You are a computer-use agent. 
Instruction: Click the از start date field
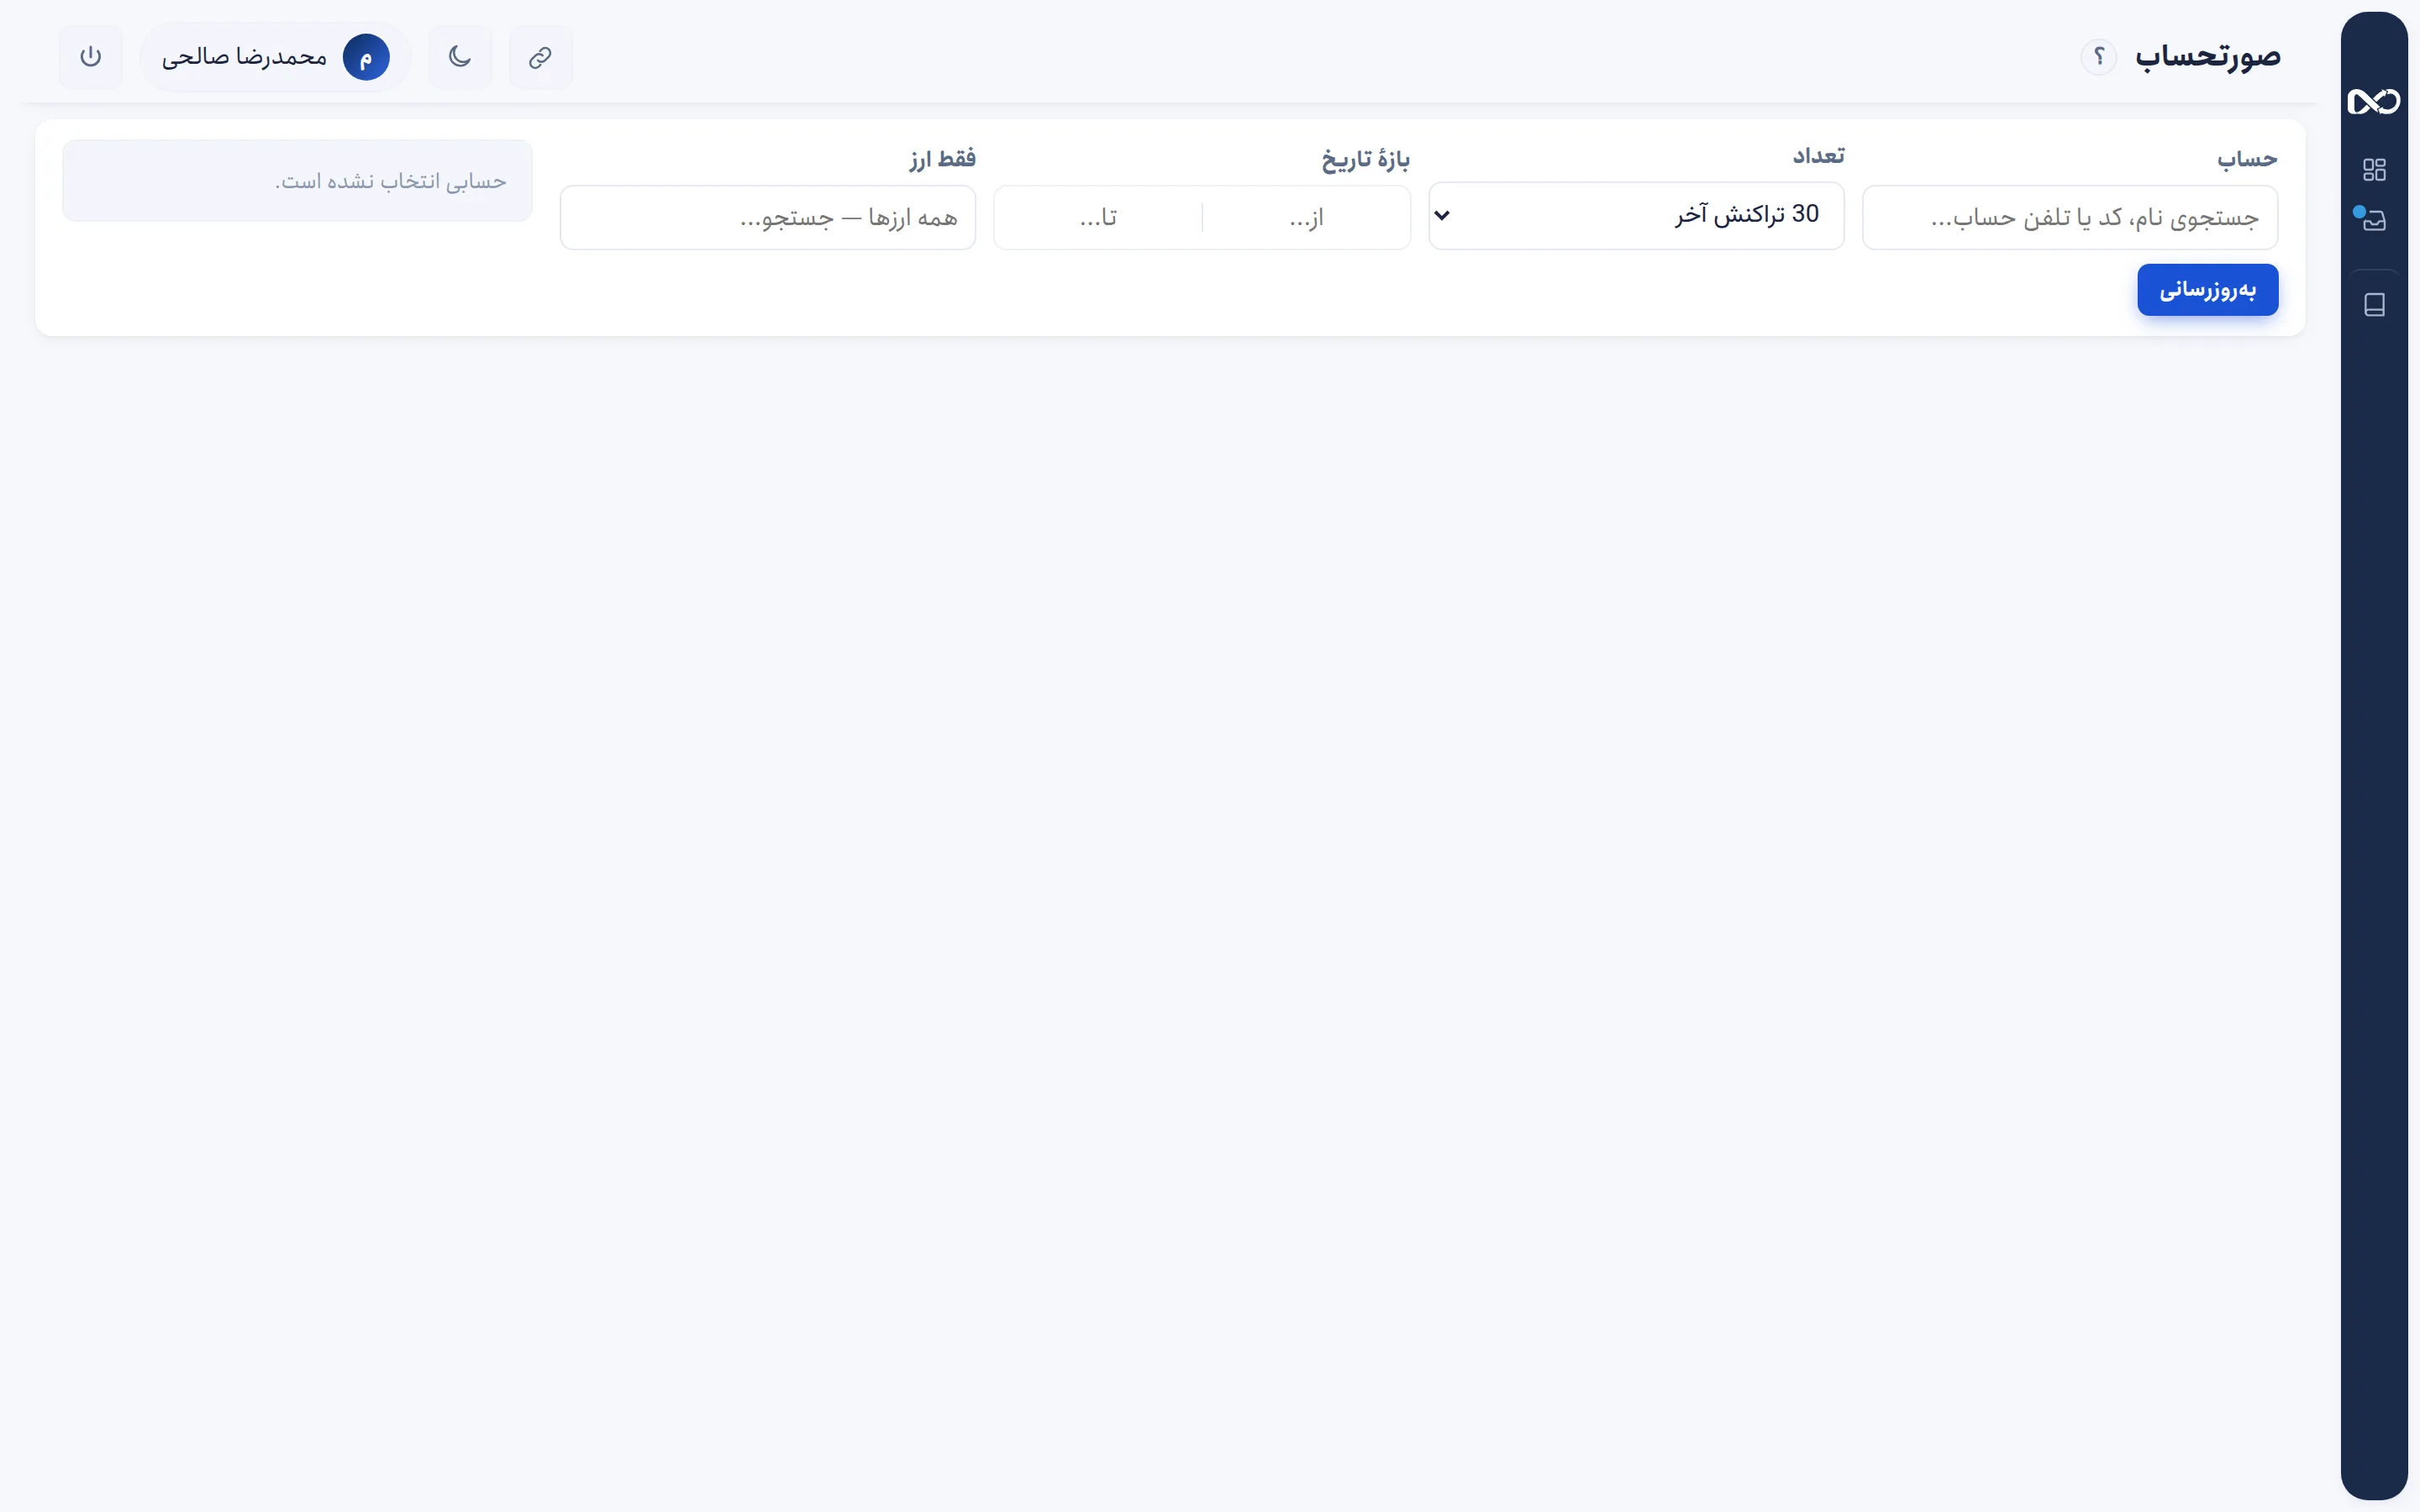pos(1306,217)
